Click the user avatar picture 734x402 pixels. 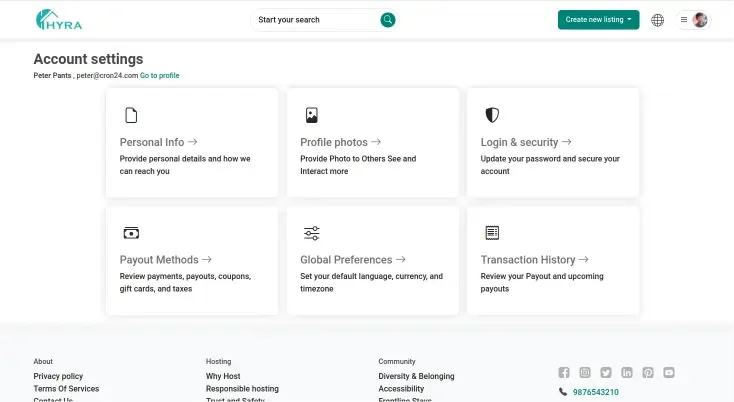[x=700, y=20]
